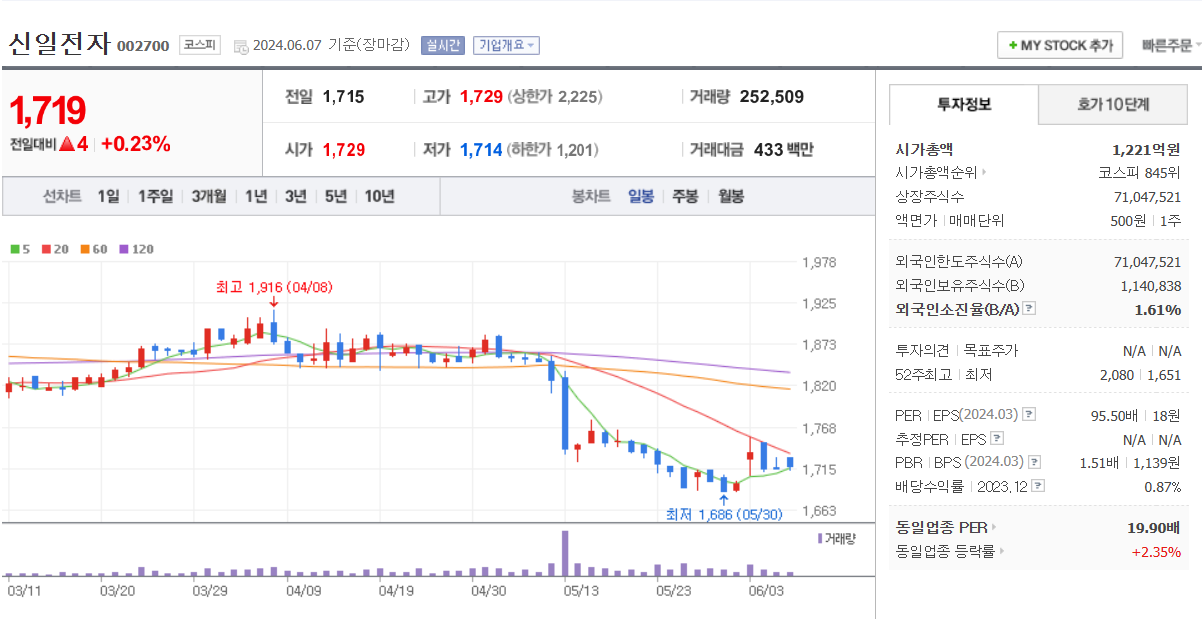Image resolution: width=1203 pixels, height=619 pixels.
Task: Click the 배당수익률 0.87% value
Action: [1163, 486]
